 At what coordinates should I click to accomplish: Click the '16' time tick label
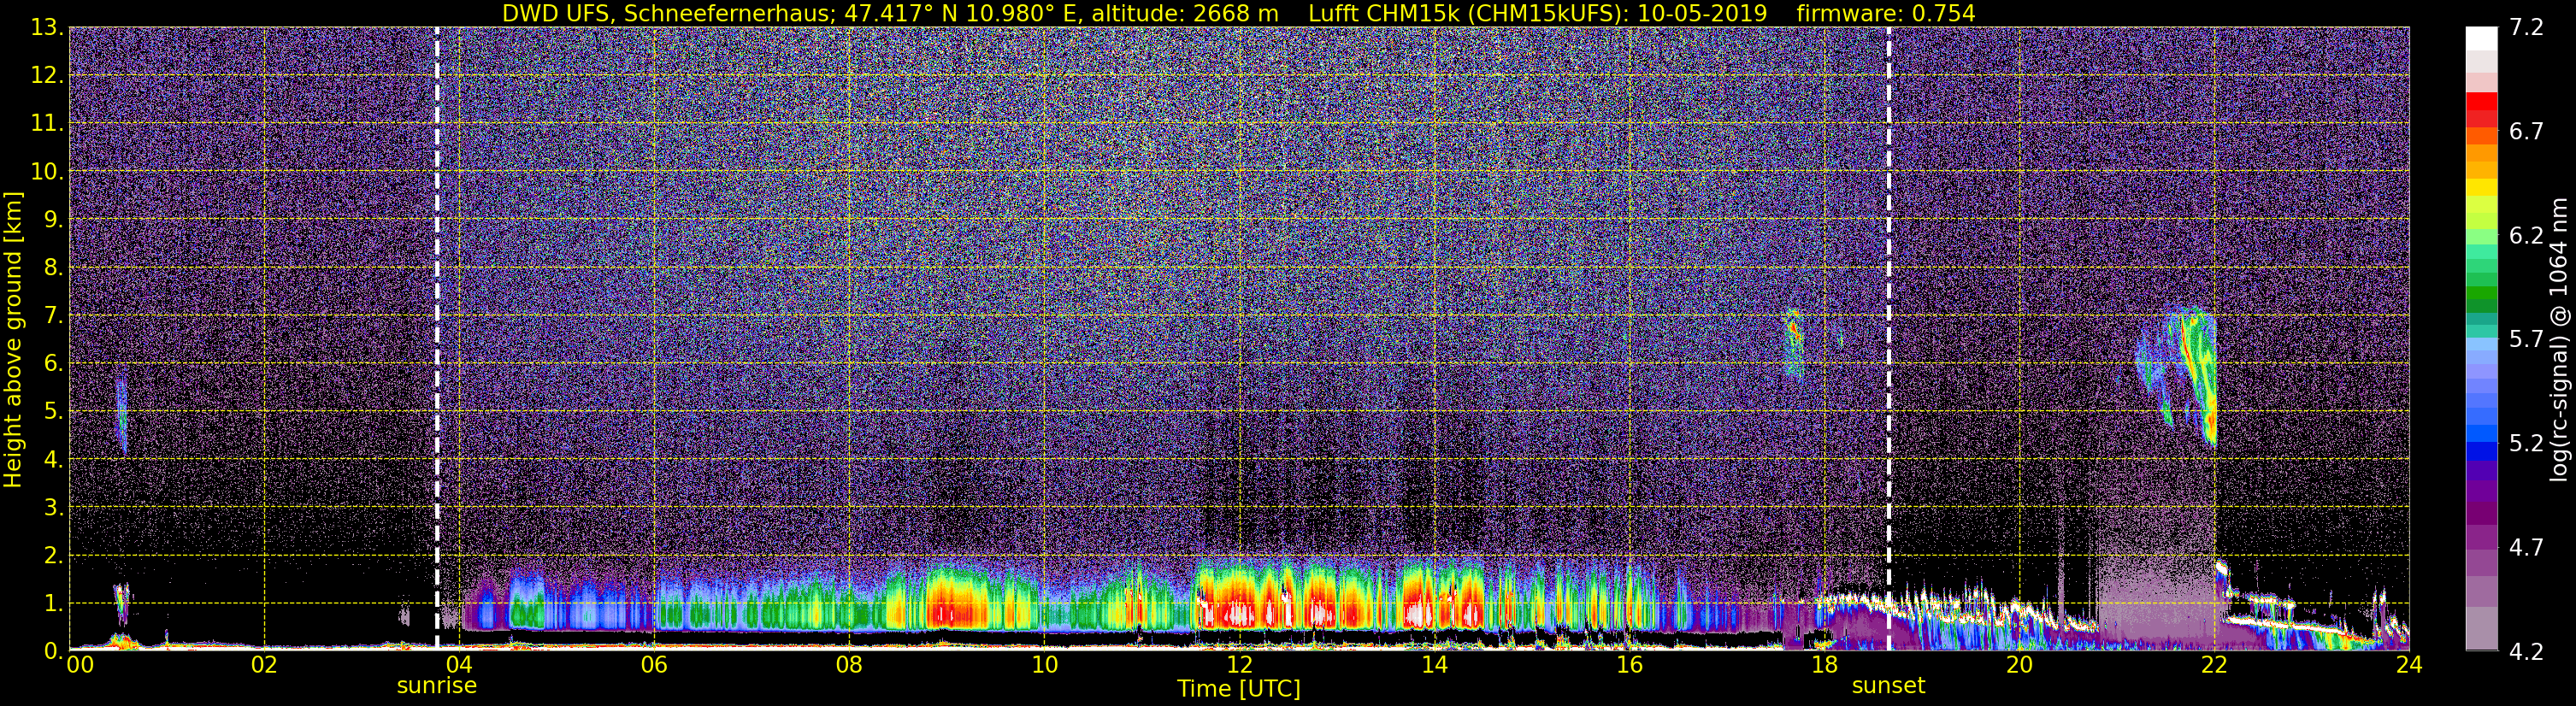1629,665
